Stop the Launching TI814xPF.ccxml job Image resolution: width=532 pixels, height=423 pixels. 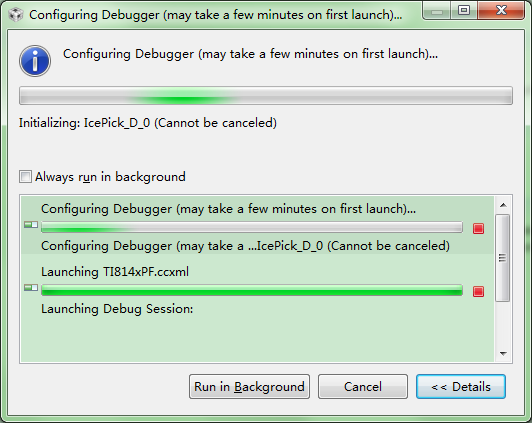coord(478,291)
